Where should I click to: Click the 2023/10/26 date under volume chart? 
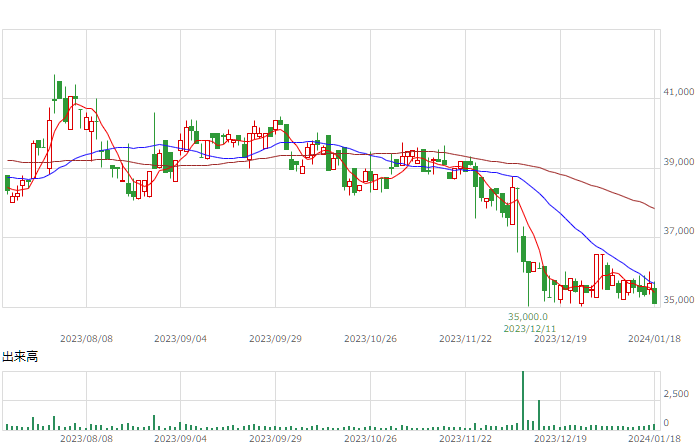(x=370, y=438)
